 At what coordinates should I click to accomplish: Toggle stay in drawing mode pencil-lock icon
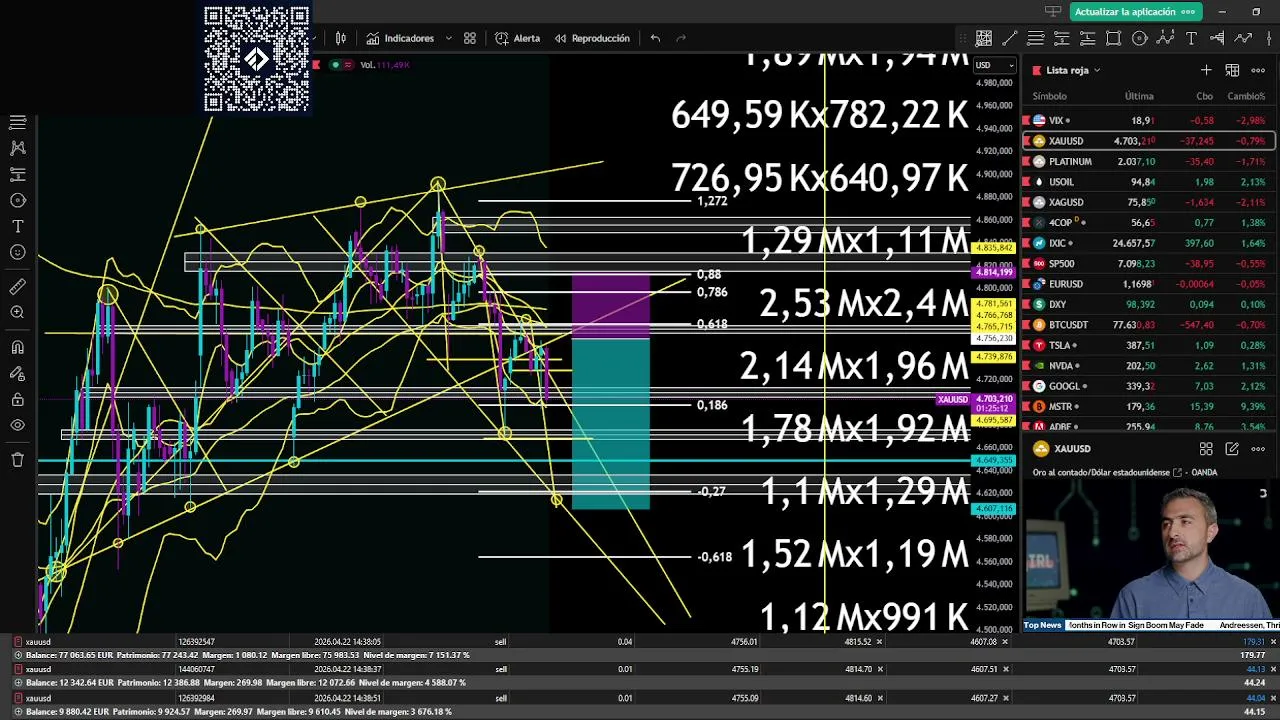[x=17, y=373]
